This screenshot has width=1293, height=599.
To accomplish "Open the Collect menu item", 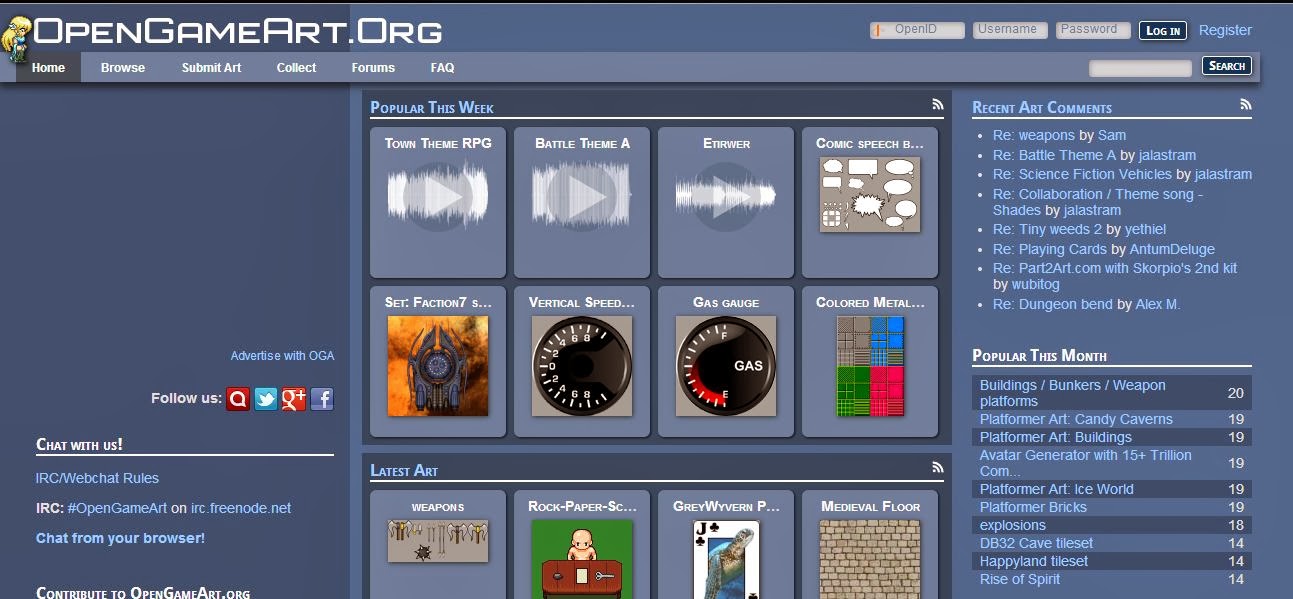I will pyautogui.click(x=296, y=68).
